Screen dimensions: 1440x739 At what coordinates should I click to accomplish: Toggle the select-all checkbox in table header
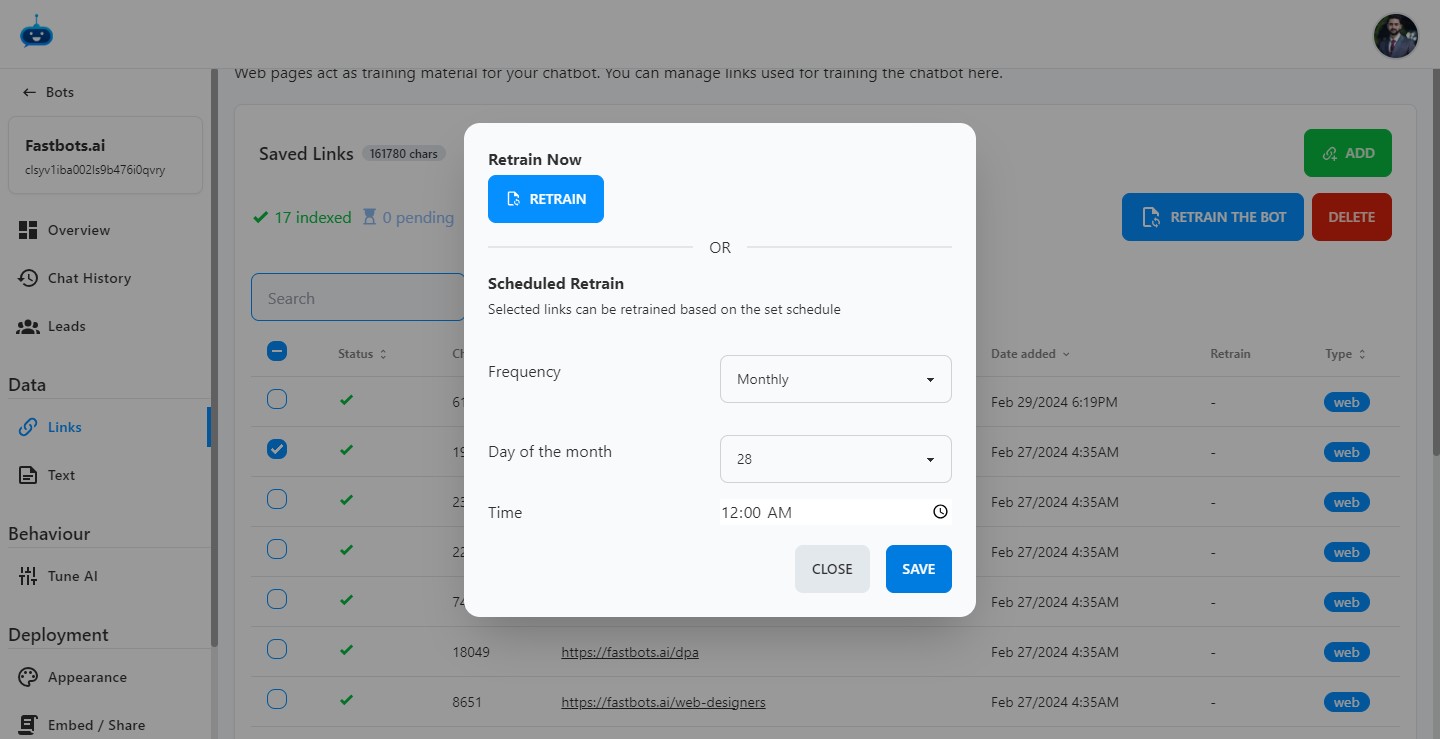tap(277, 351)
